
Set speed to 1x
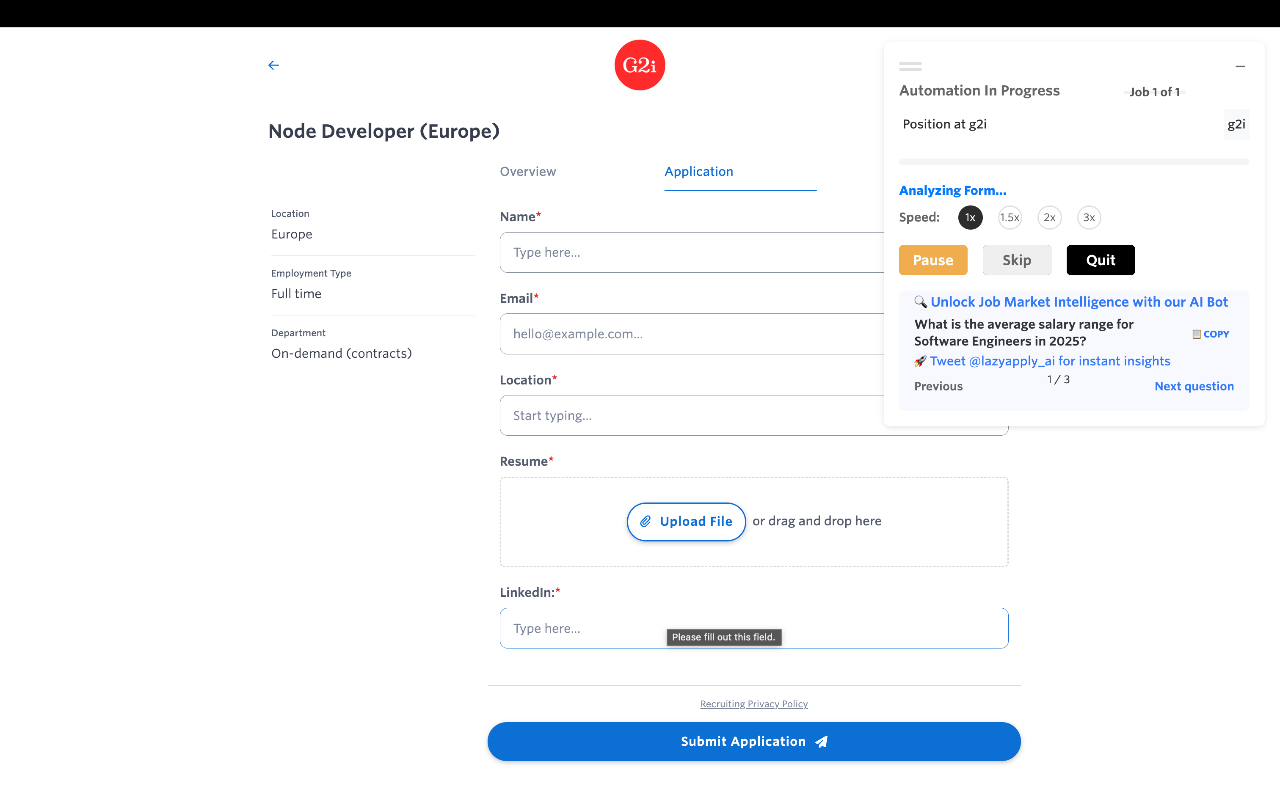970,217
